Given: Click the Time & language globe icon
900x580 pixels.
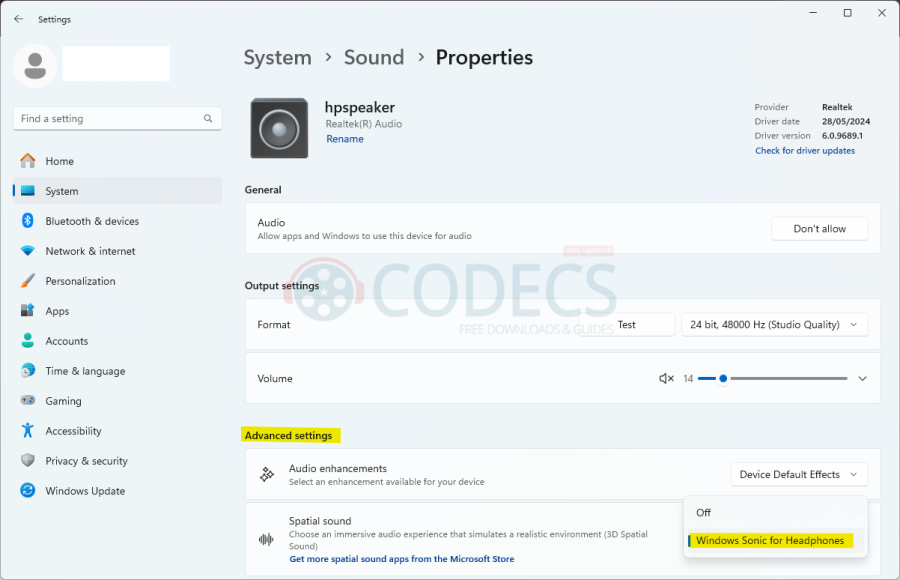Looking at the screenshot, I should click(28, 370).
